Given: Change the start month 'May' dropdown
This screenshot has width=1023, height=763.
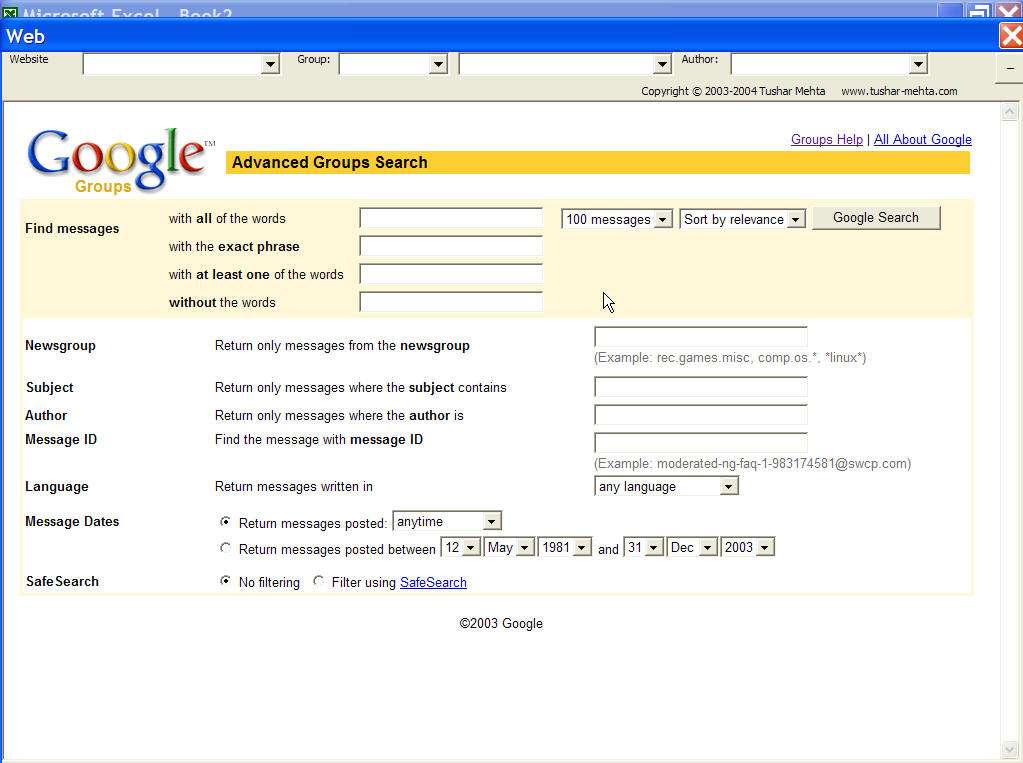Looking at the screenshot, I should [x=524, y=548].
